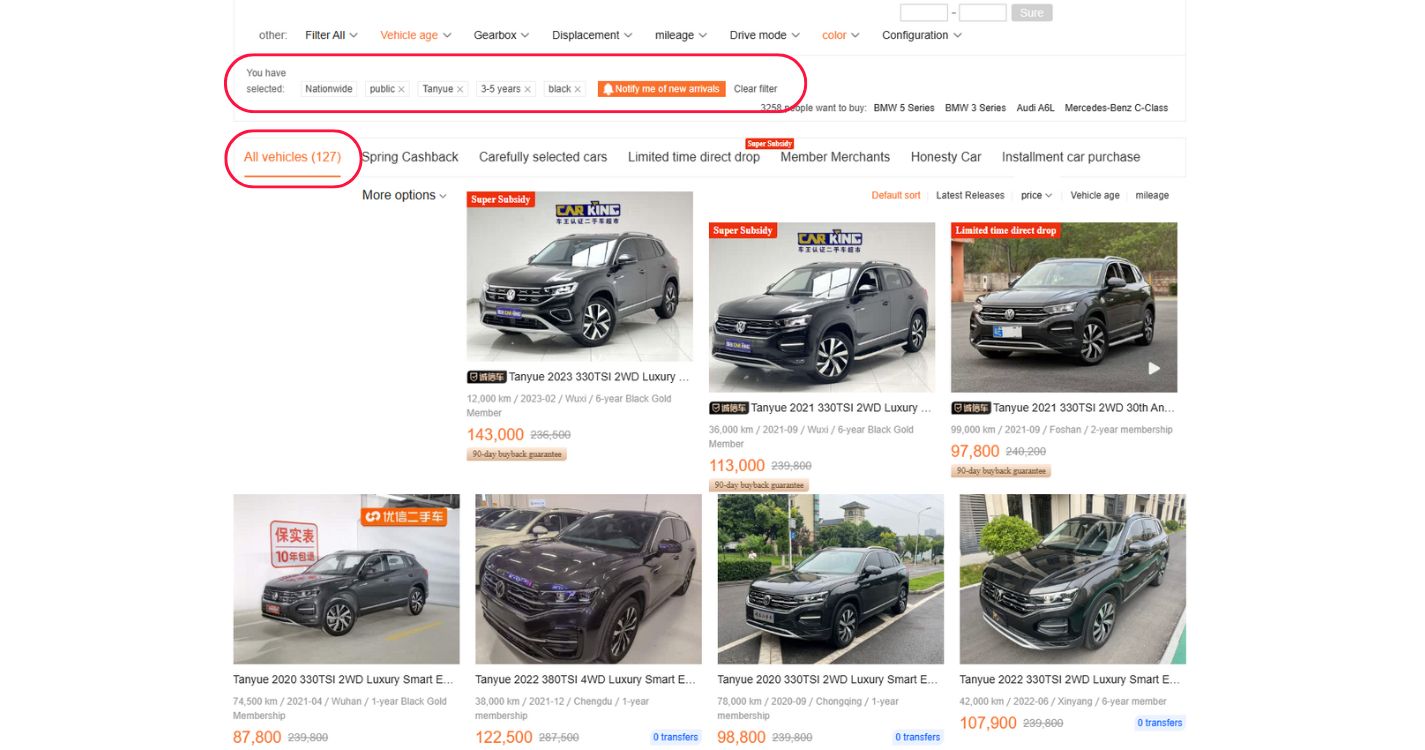Click the Youxin used-car logo on Wuhan photo
The width and height of the screenshot is (1425, 750).
tap(404, 517)
